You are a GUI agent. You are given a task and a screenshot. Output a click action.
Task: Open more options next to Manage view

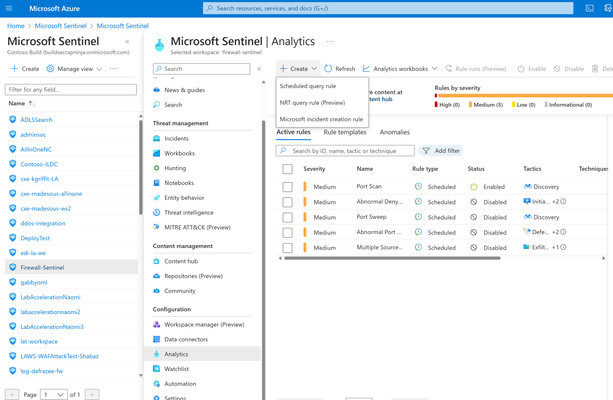coord(113,68)
